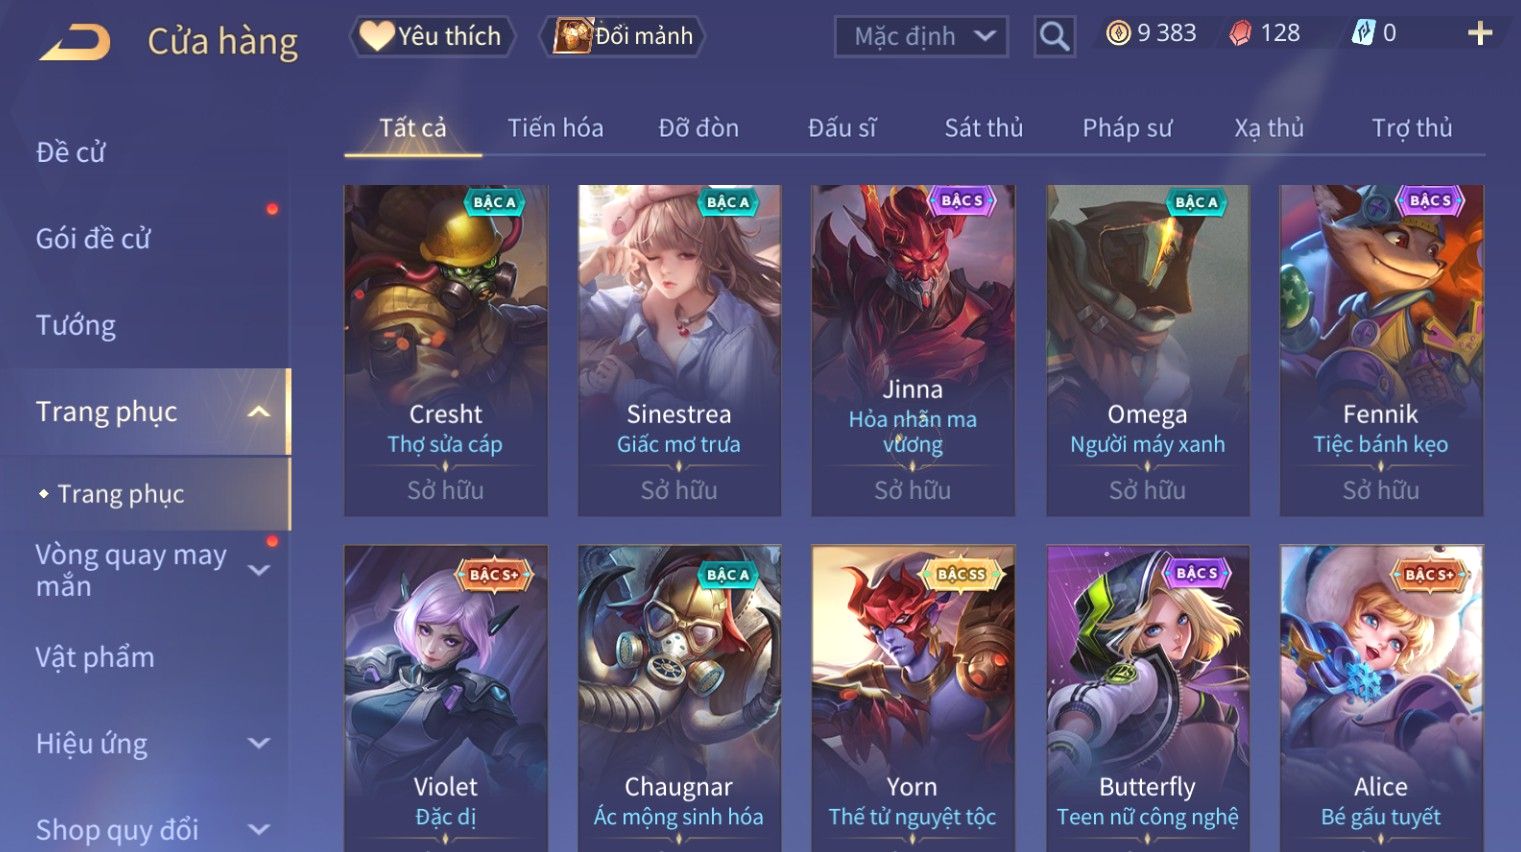Collapse the Trang phục sidebar section
The height and width of the screenshot is (852, 1521).
pyautogui.click(x=258, y=412)
